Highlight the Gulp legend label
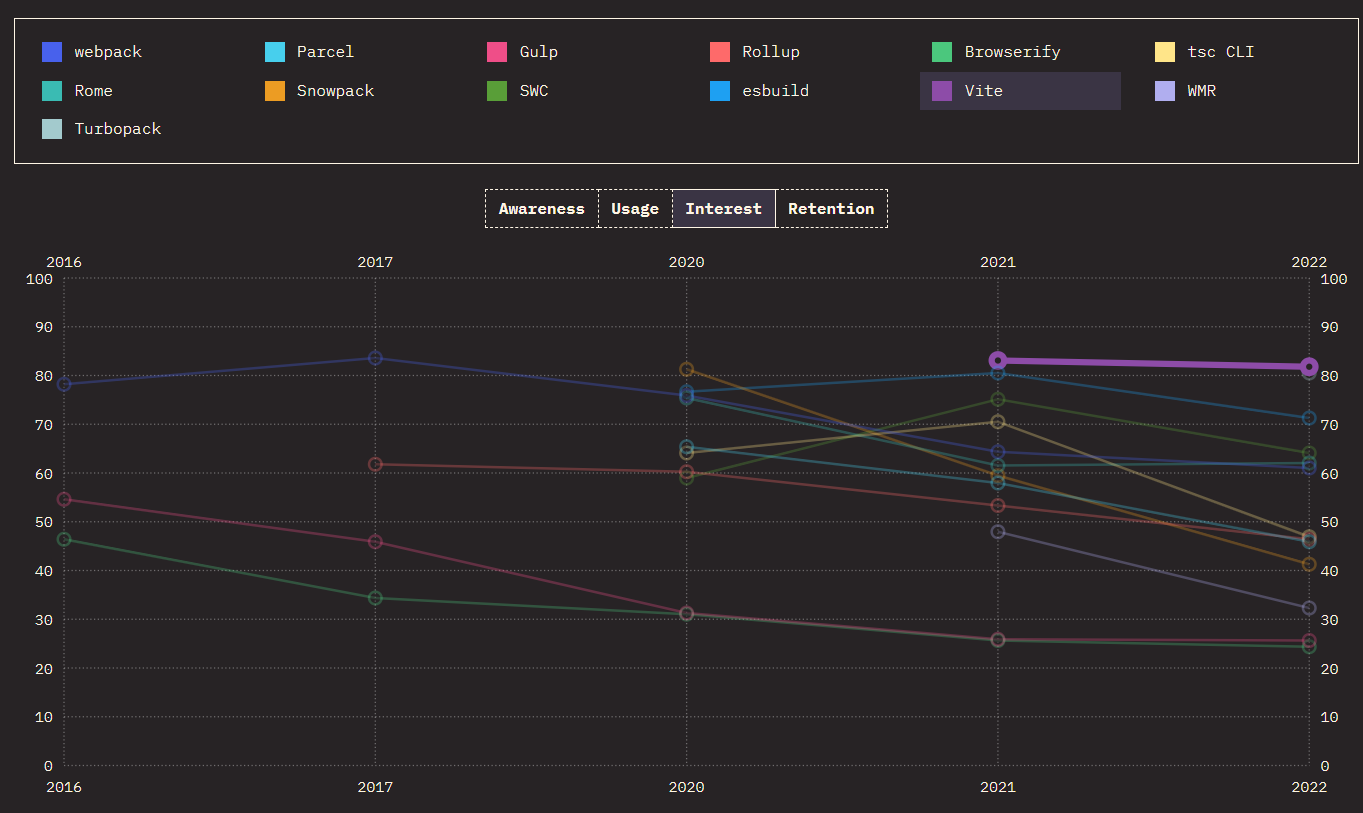The width and height of the screenshot is (1363, 813). pyautogui.click(x=539, y=52)
